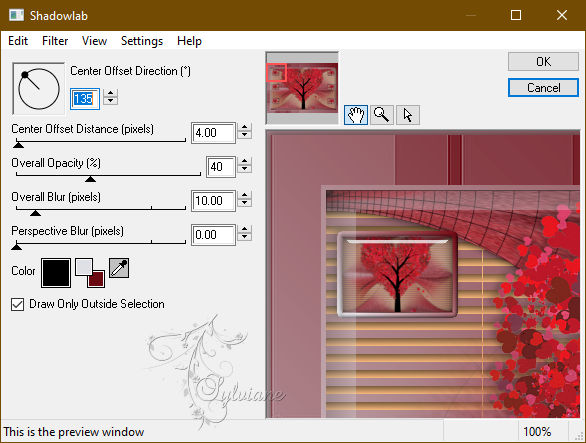Increase Center Offset Direction with up arrow

[110, 93]
